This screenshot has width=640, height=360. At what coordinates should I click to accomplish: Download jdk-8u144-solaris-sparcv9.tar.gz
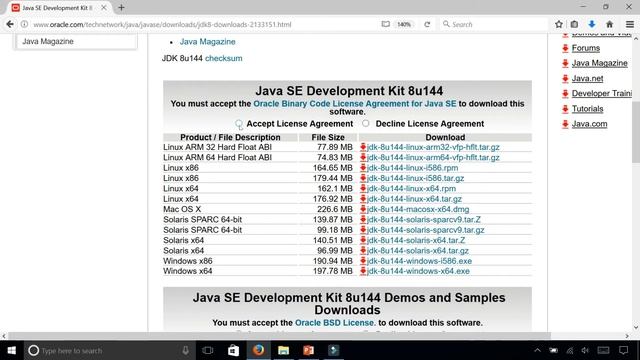click(426, 230)
